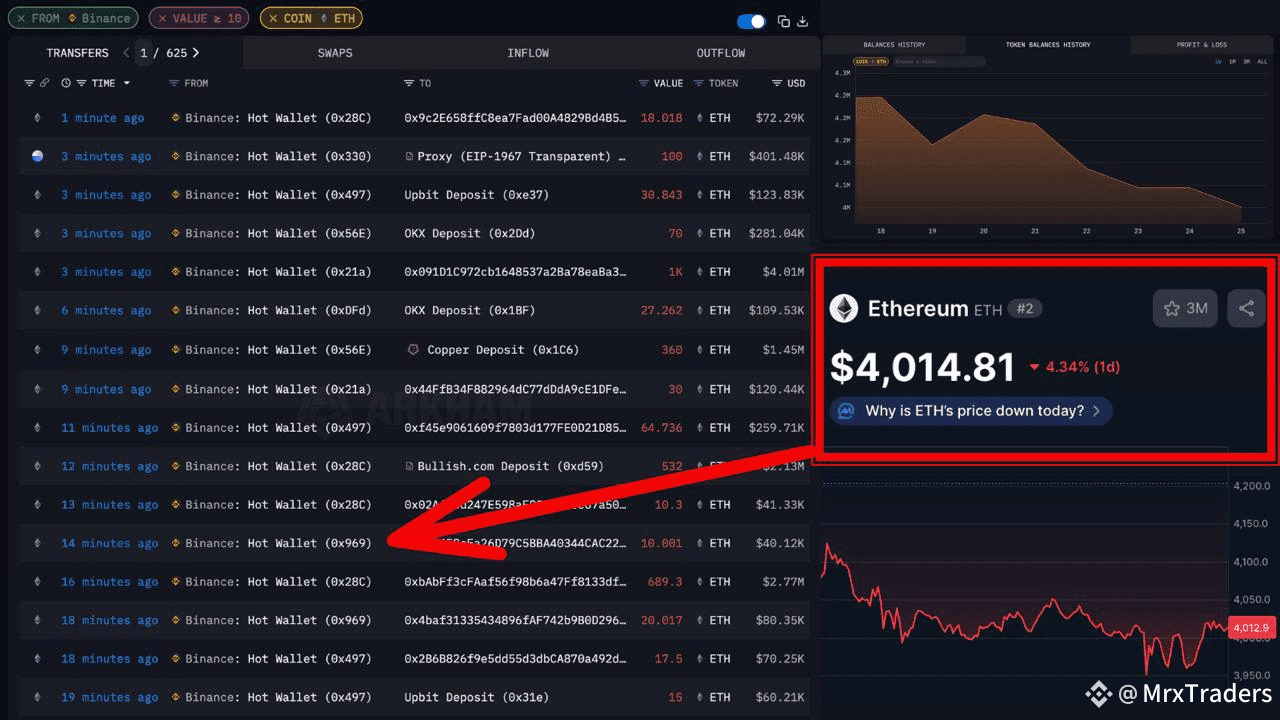Click chain icon in the '1 minute ago' row
The height and width of the screenshot is (720, 1280).
coord(38,118)
